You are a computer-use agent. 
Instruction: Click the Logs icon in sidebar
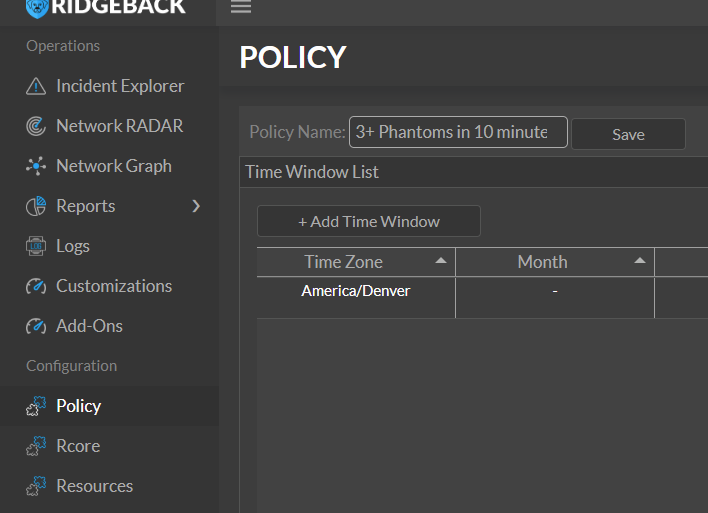coord(36,246)
